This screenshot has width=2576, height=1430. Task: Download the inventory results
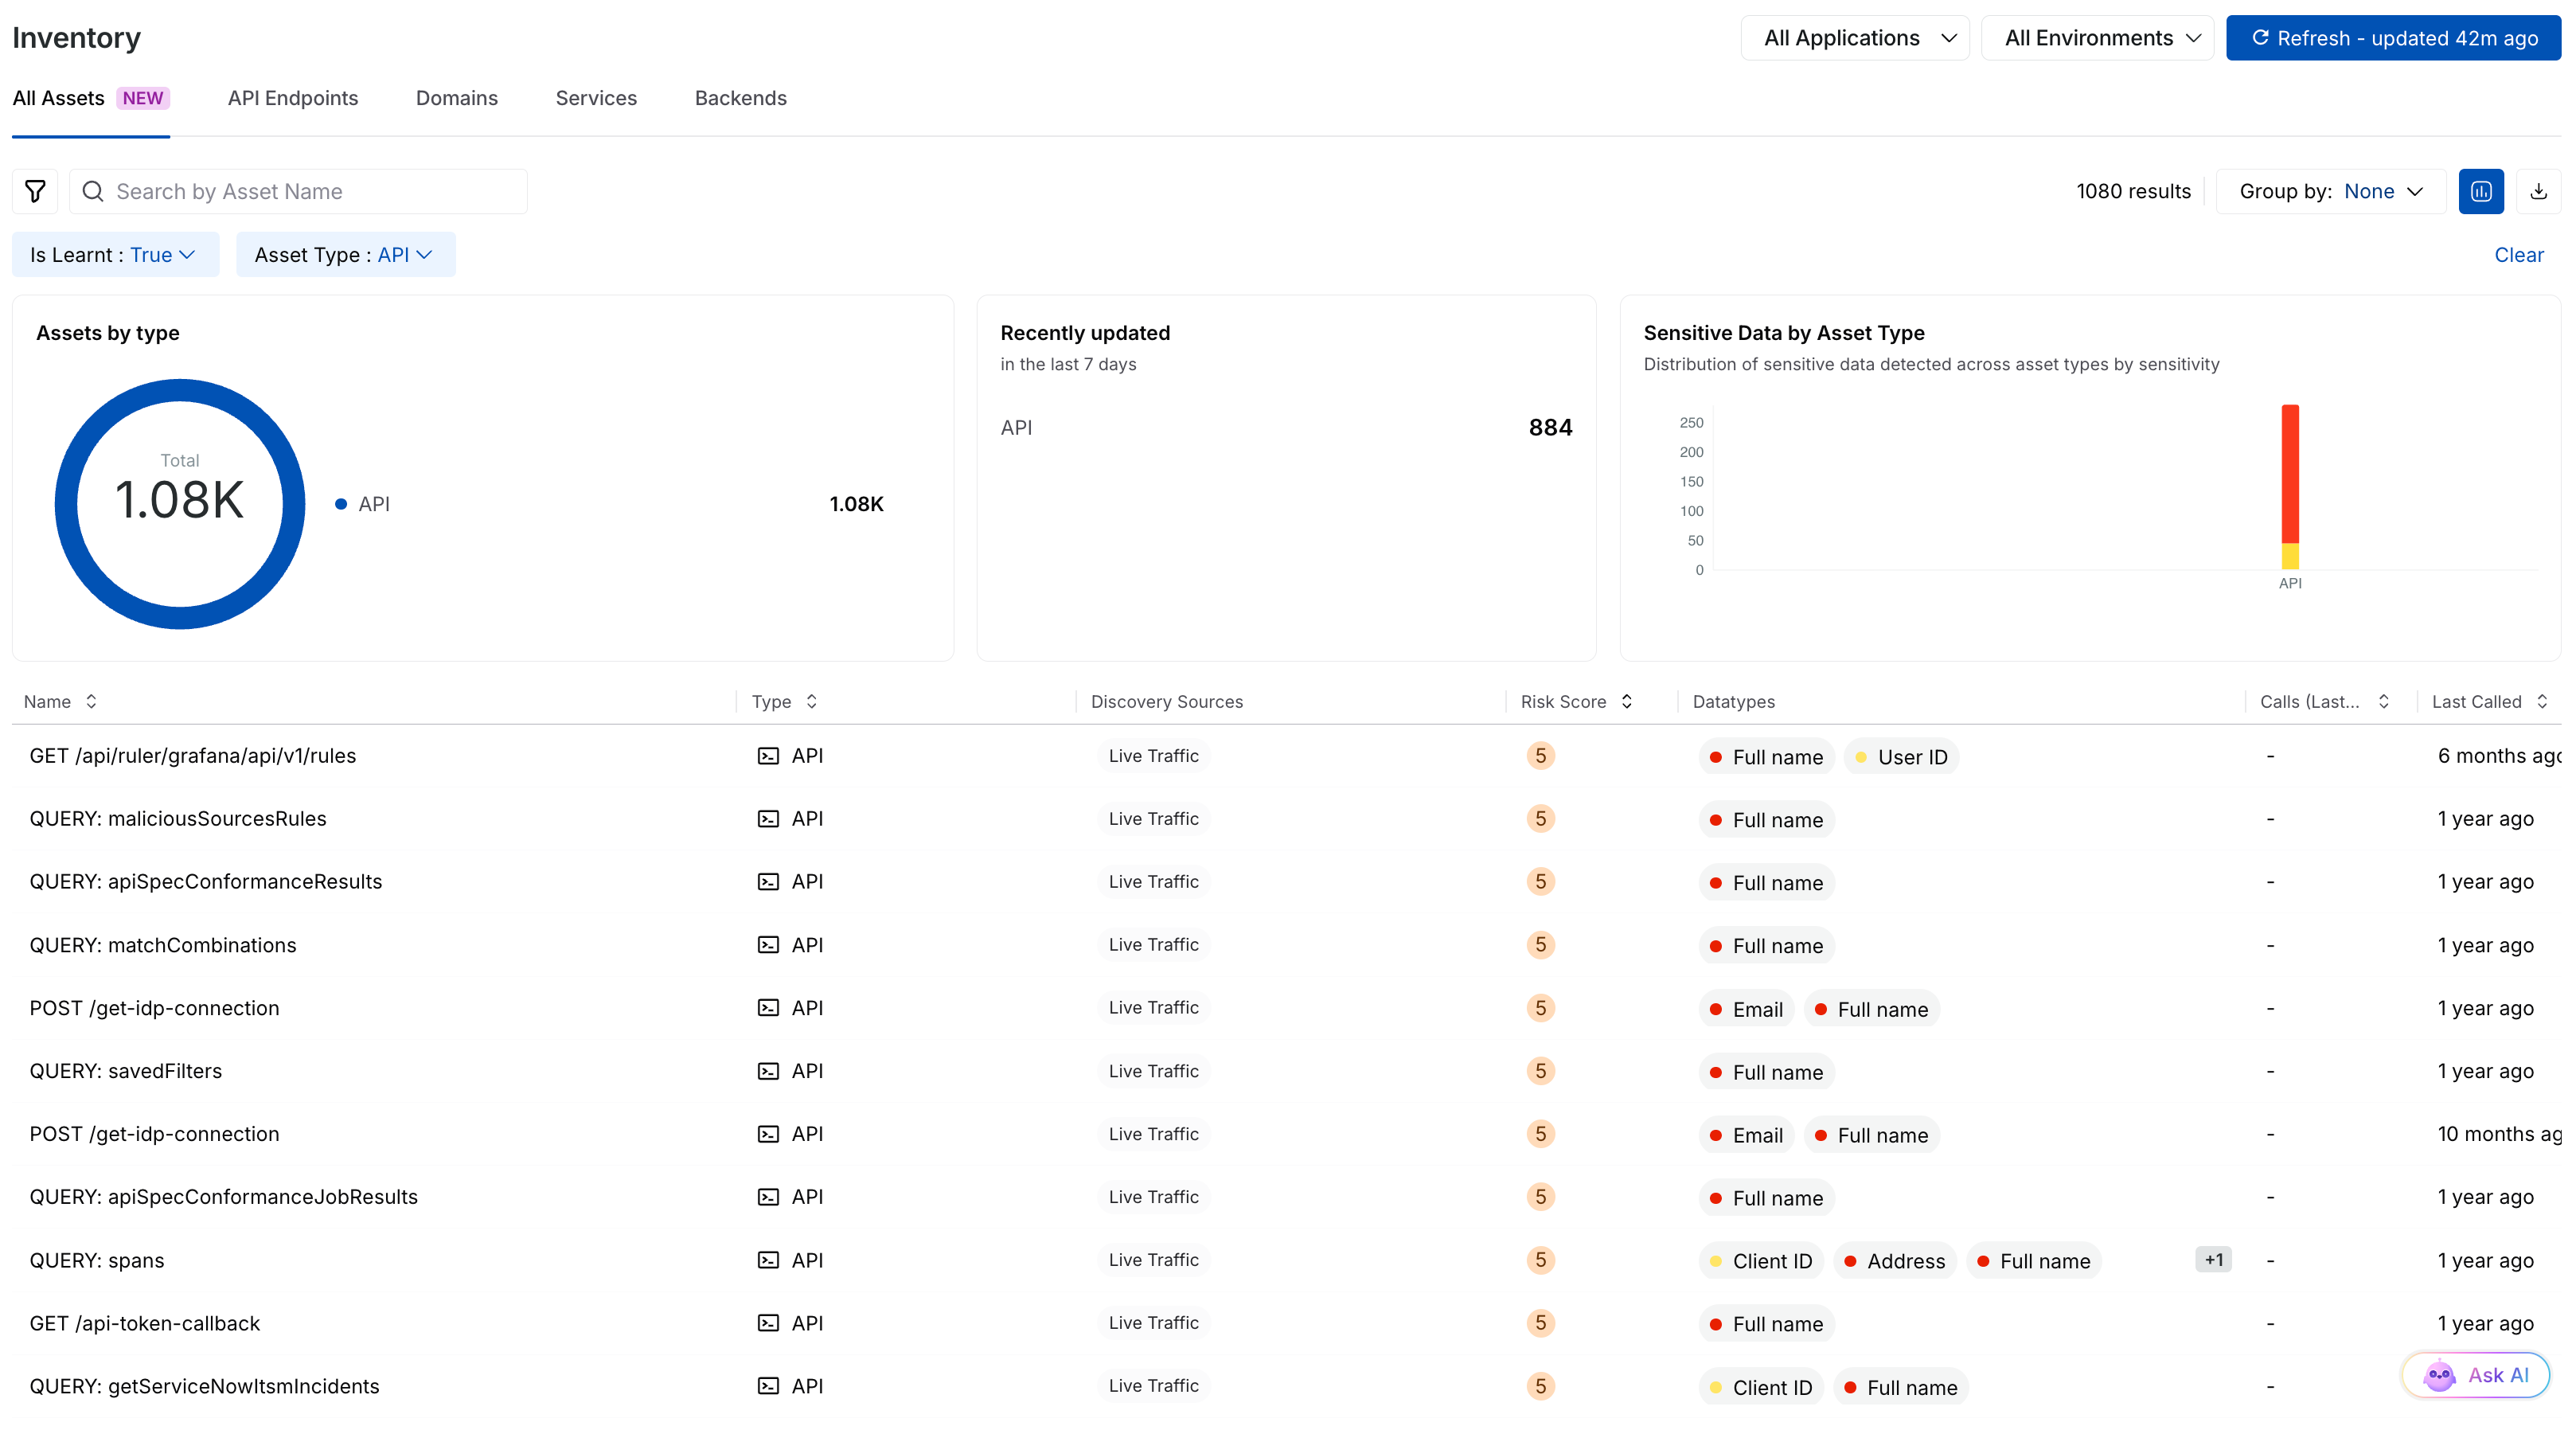2538,191
